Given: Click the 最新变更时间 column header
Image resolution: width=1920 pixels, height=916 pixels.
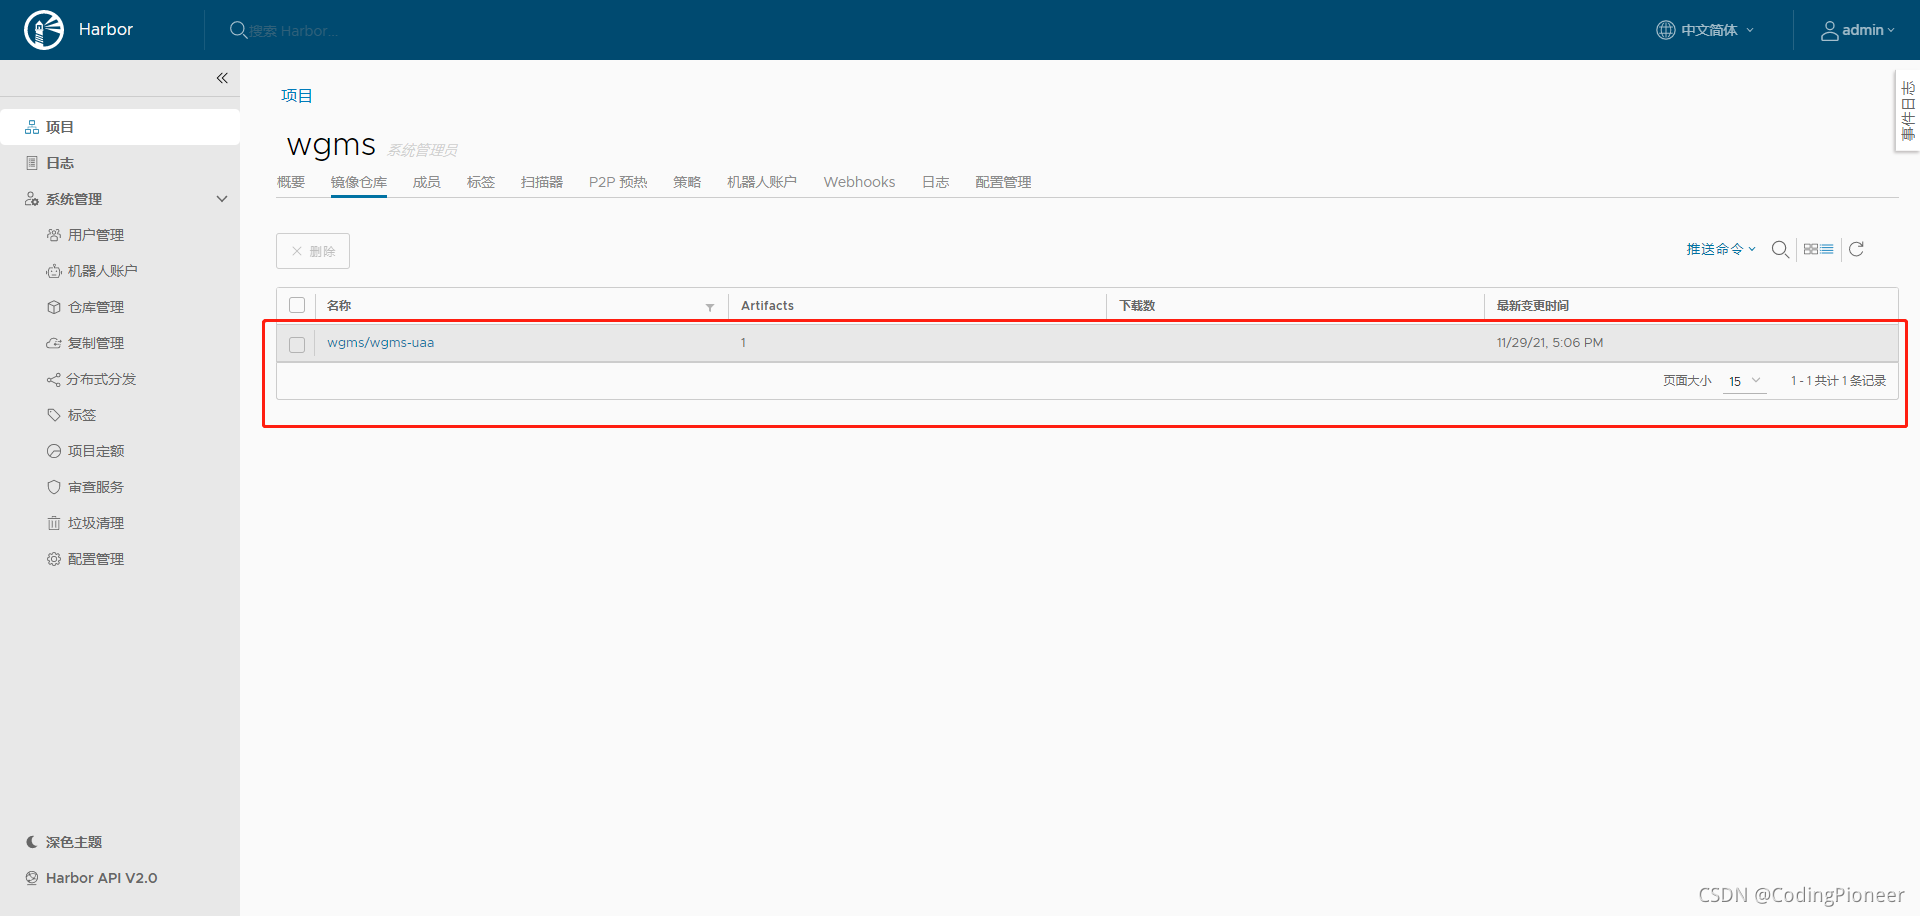Looking at the screenshot, I should 1533,306.
